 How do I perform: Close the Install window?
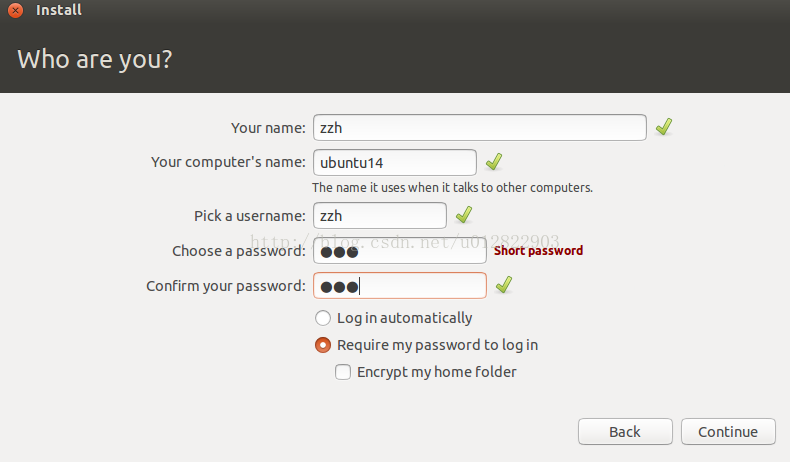[15, 11]
